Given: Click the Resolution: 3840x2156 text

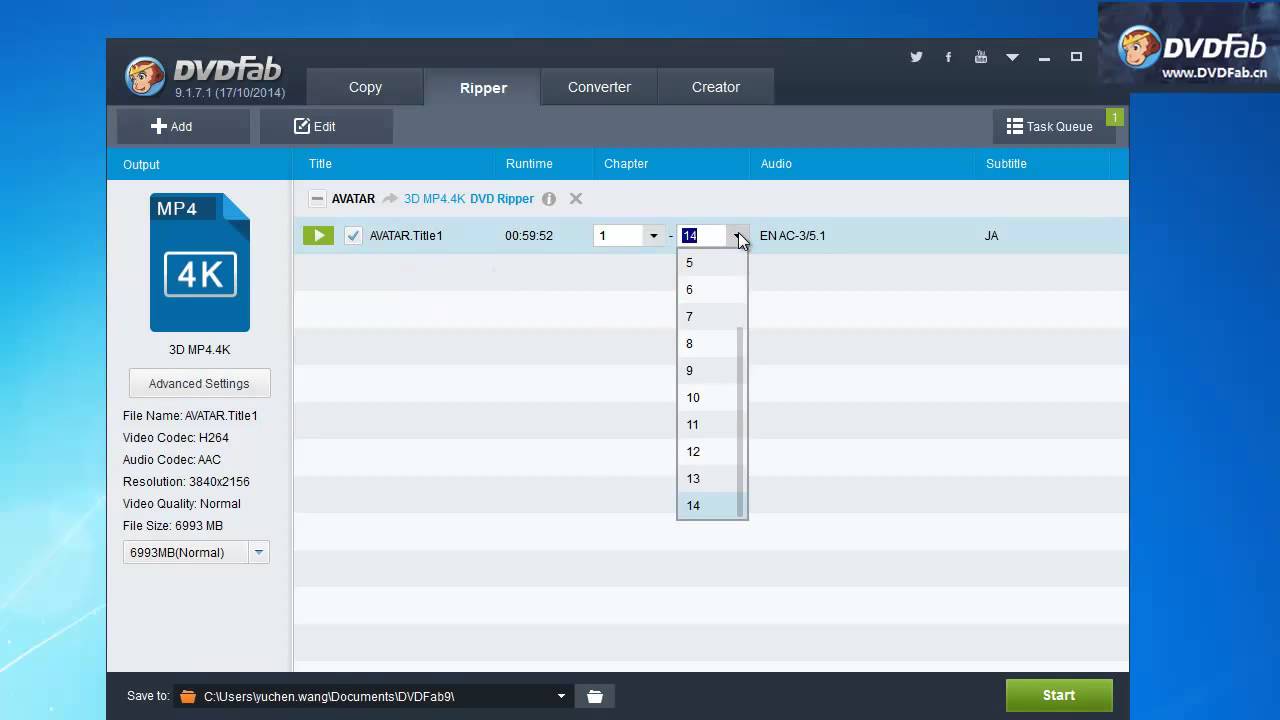Looking at the screenshot, I should pyautogui.click(x=186, y=482).
